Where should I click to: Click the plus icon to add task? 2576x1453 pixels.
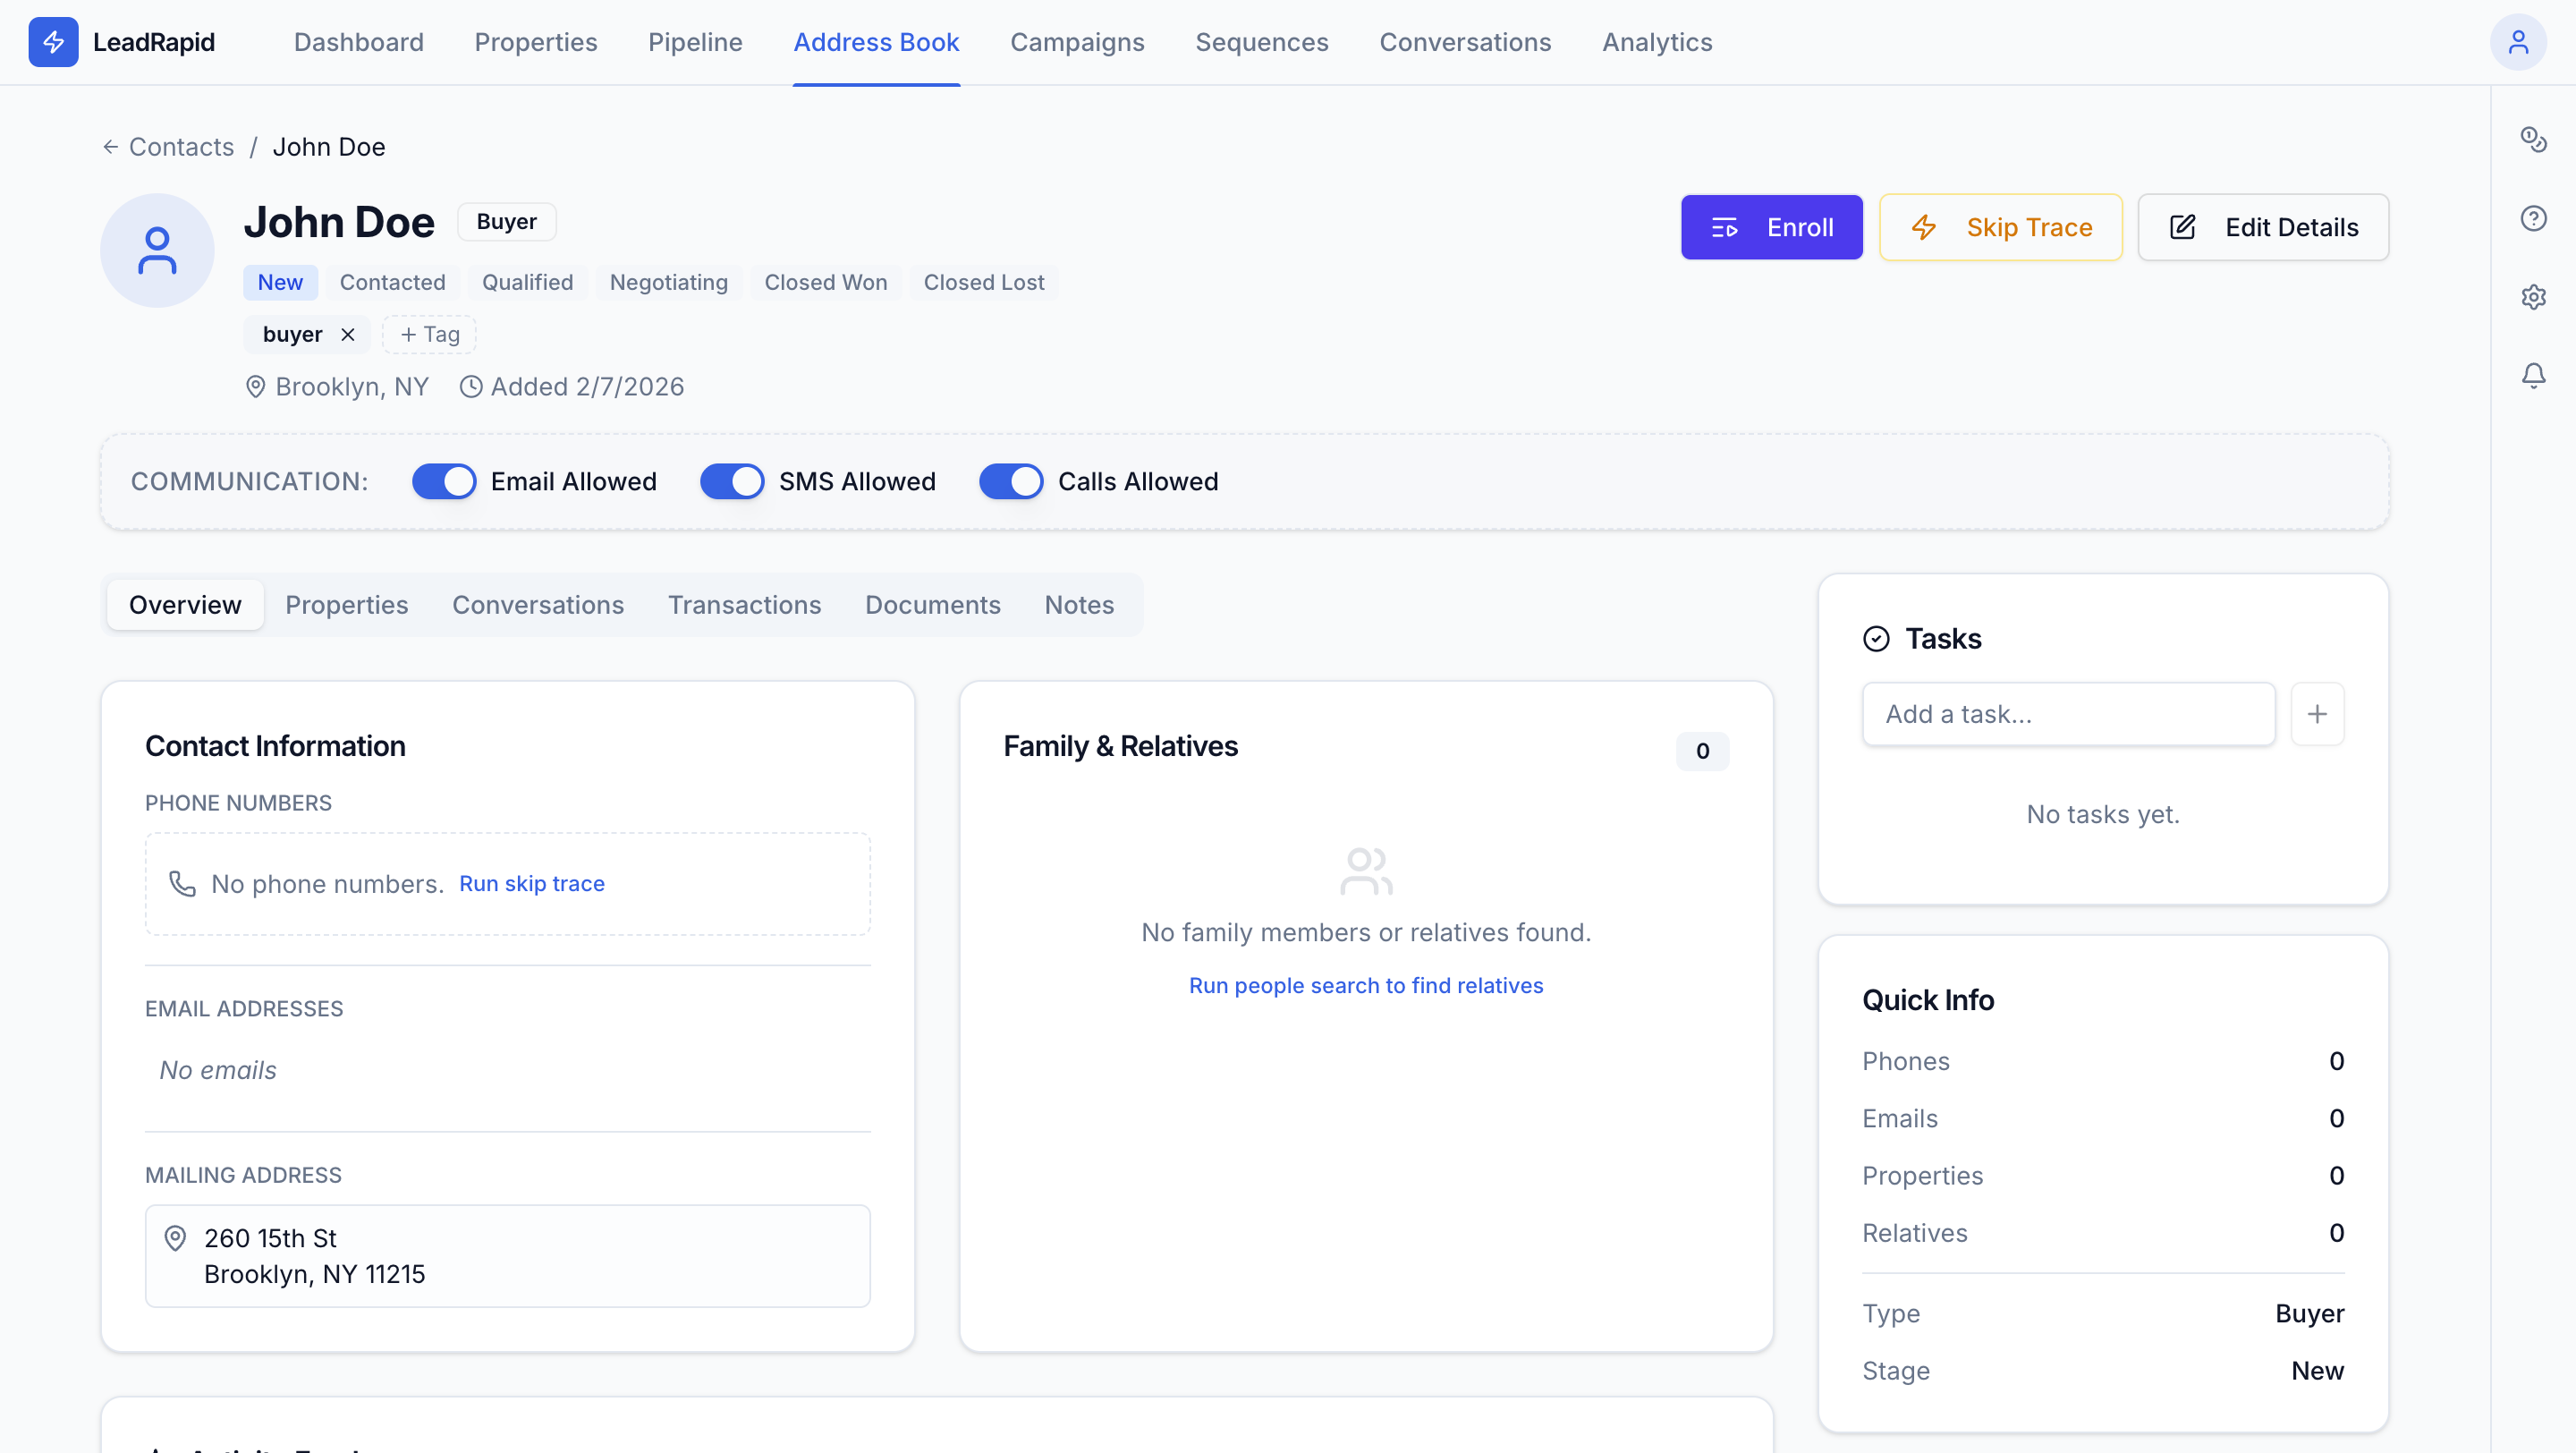[x=2317, y=714]
